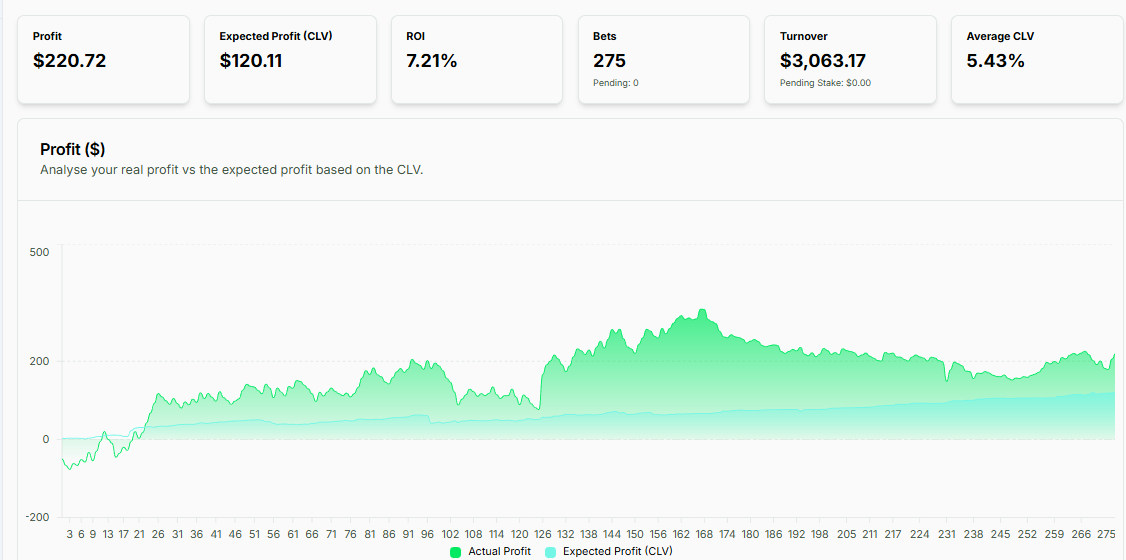Click the Bets 275 stat card
Viewport: 1126px width, 560px height.
tap(664, 59)
